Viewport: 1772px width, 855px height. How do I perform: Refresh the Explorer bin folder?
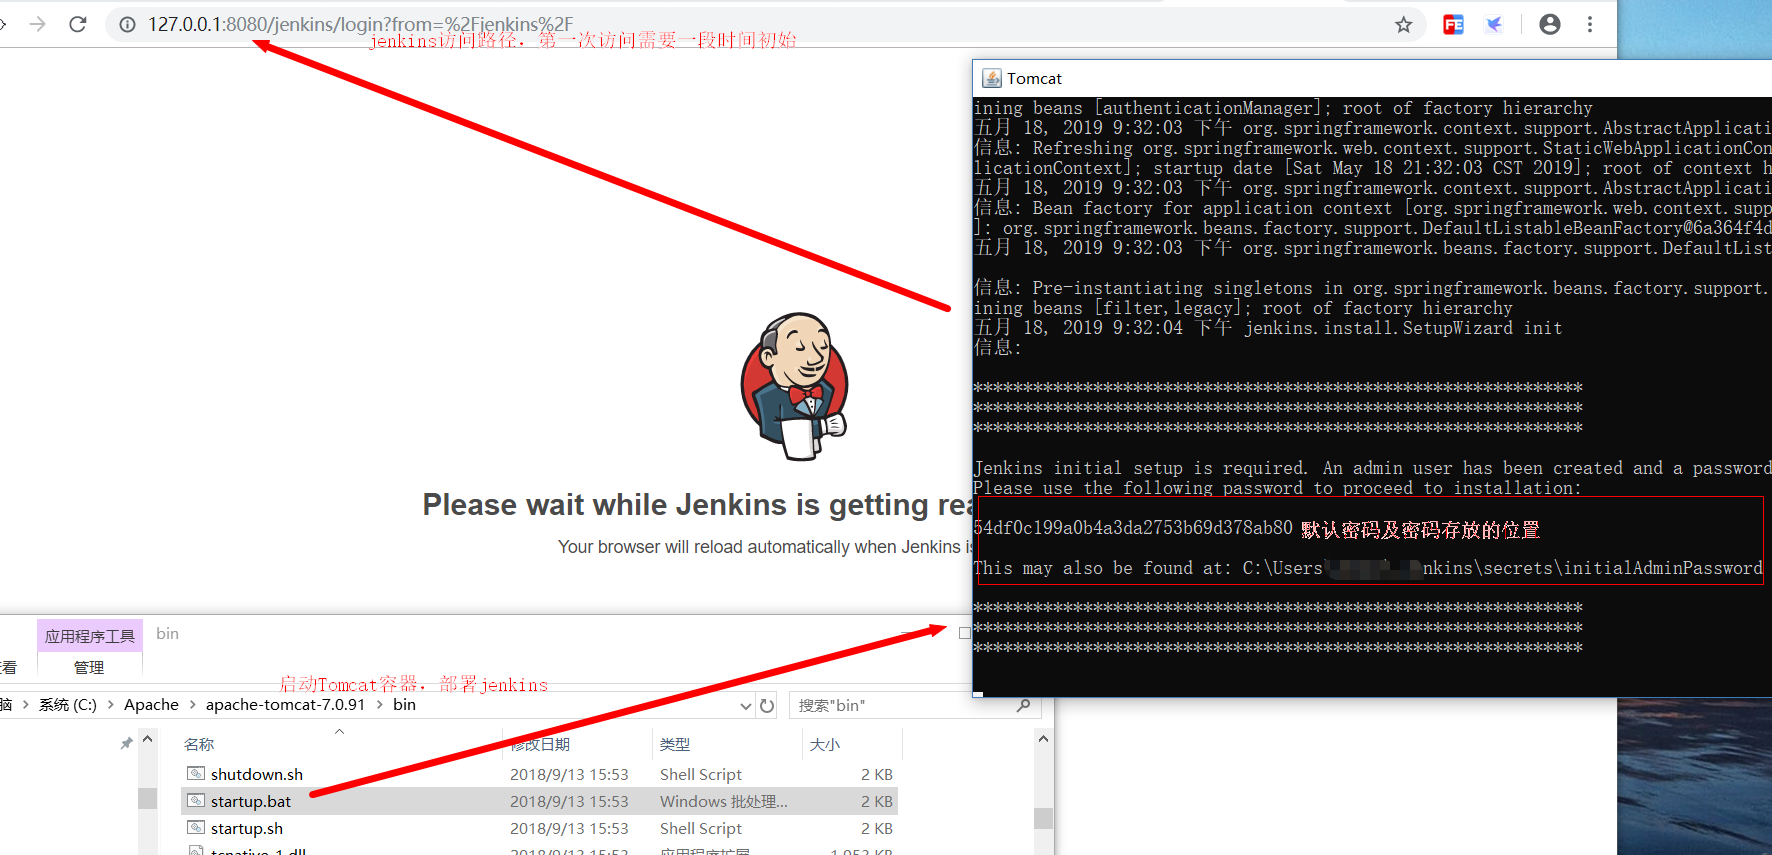[767, 706]
